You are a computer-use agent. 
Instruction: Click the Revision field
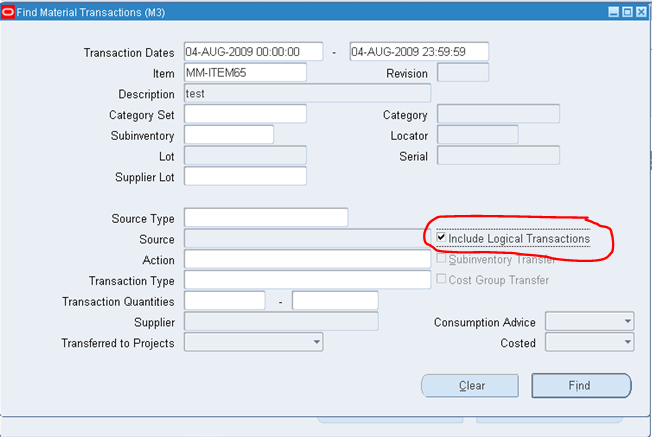pos(463,72)
